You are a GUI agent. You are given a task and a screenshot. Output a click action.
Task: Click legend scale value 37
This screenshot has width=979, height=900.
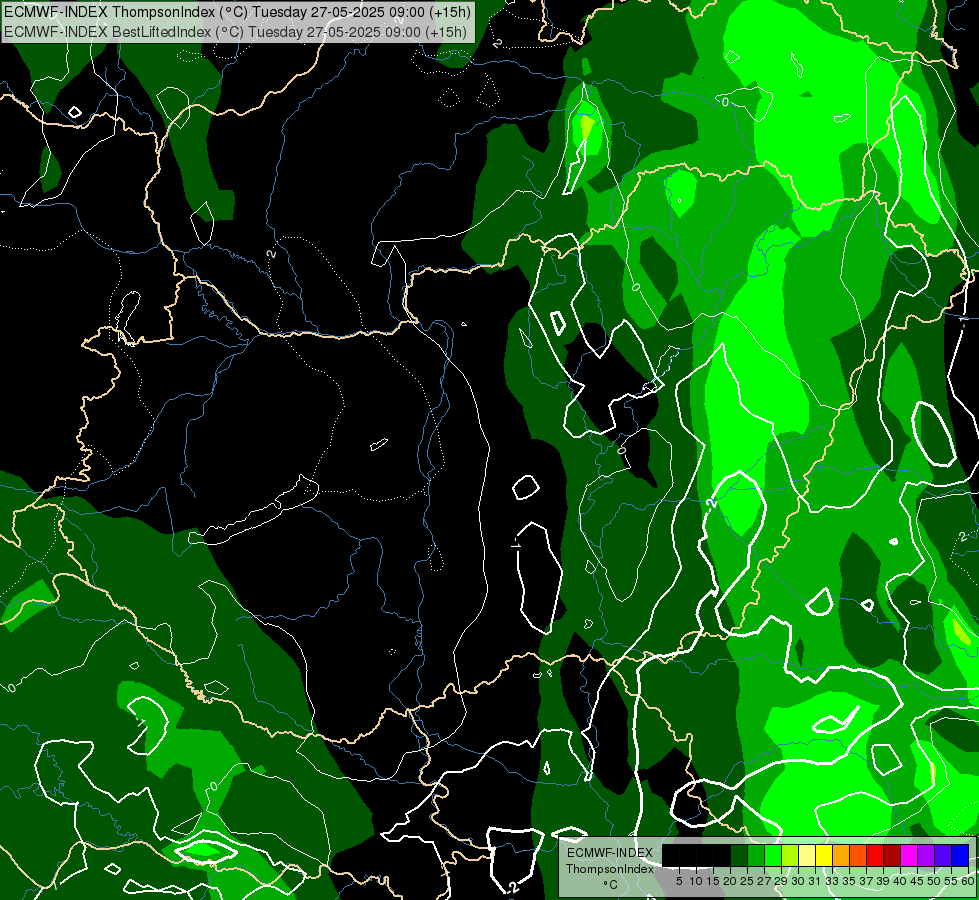pos(866,881)
